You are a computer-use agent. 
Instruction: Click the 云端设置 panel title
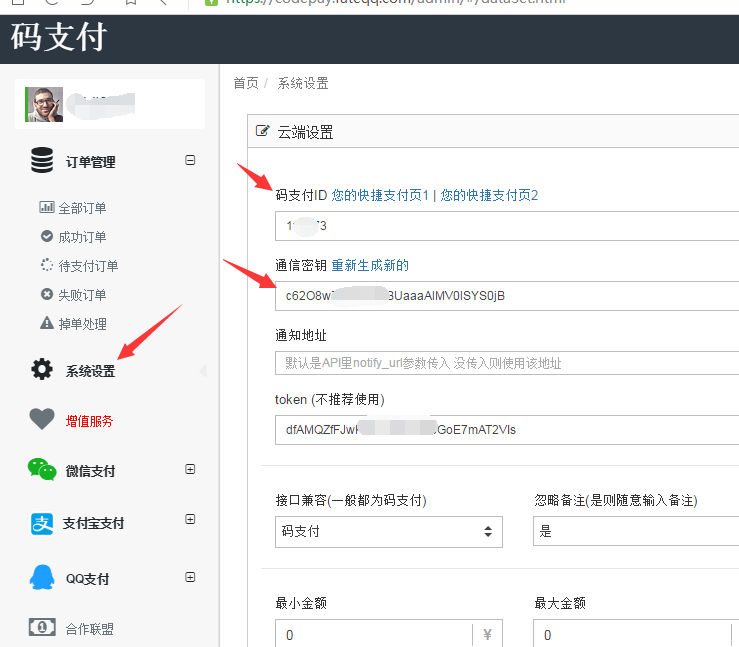click(305, 132)
